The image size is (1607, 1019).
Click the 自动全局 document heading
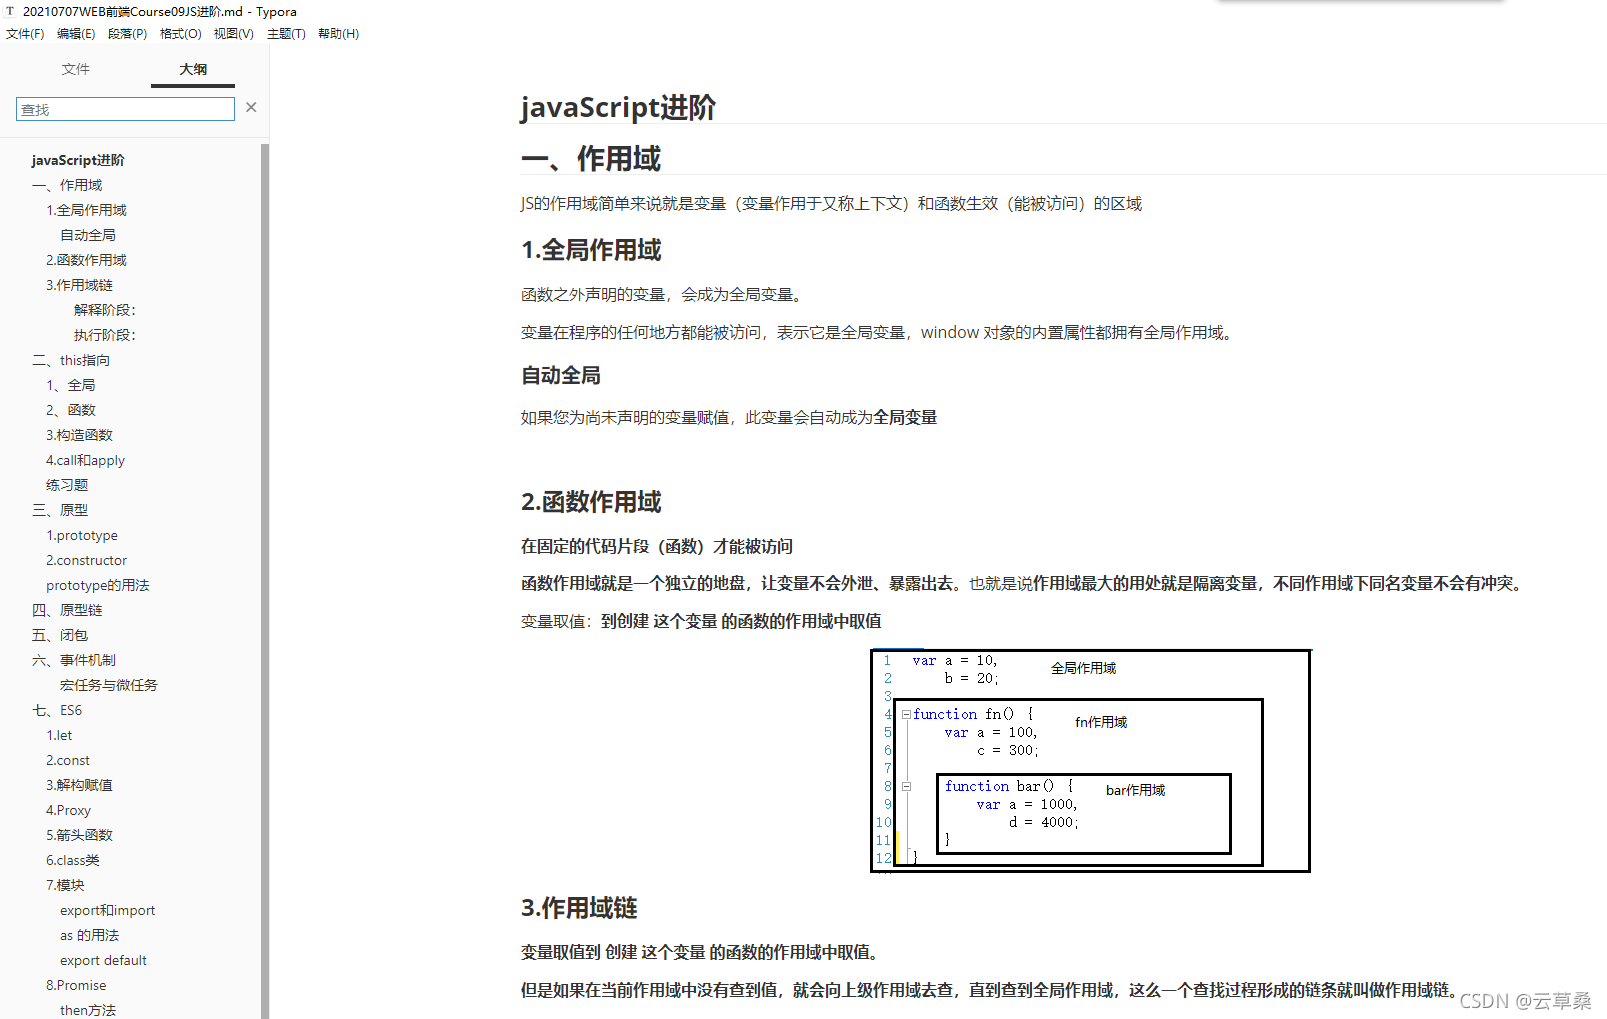click(561, 375)
